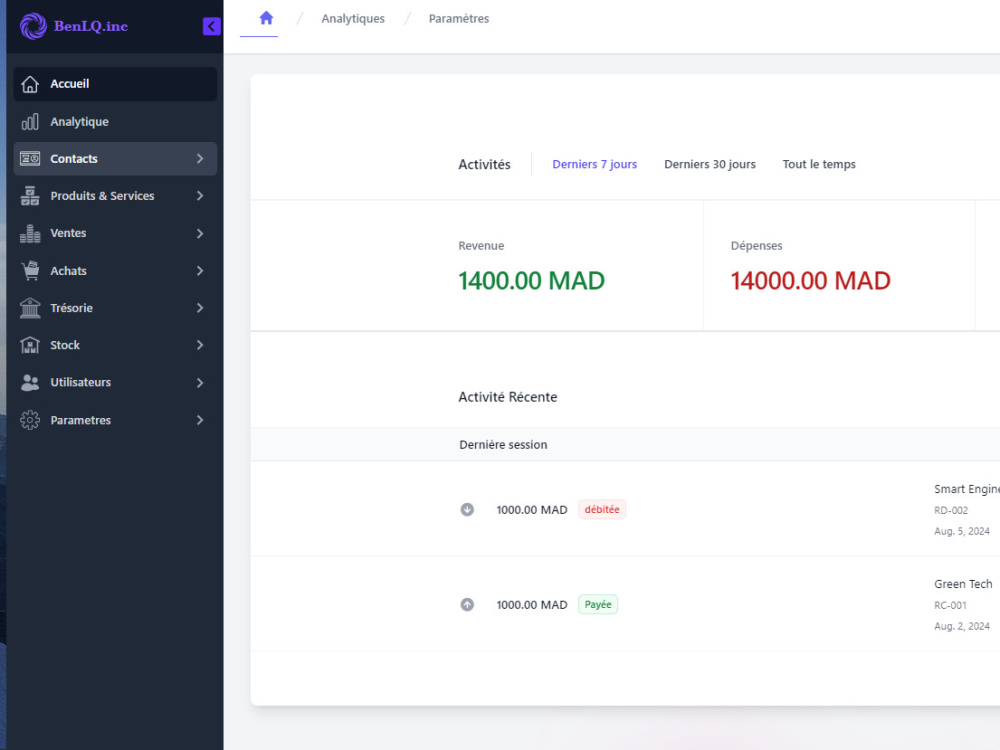The height and width of the screenshot is (750, 1000).
Task: Click the RD-002 reference
Action: (x=951, y=511)
